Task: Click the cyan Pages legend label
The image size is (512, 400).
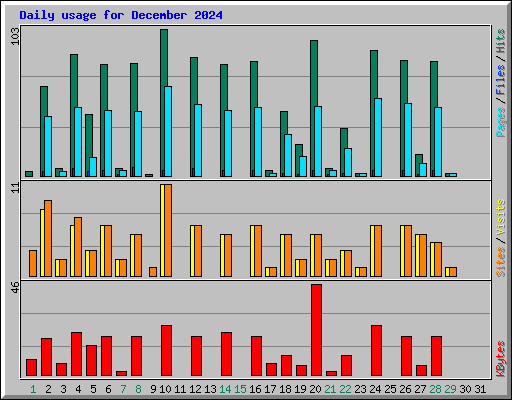Action: pos(500,122)
